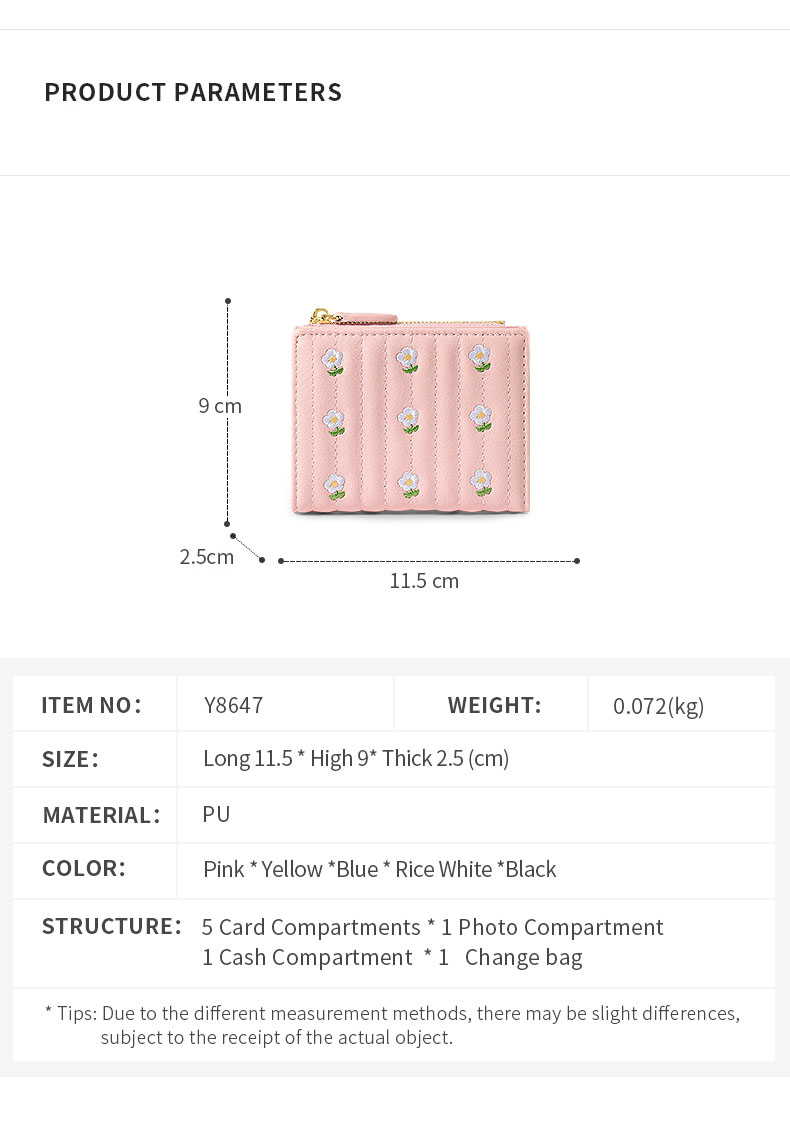Click the 9 cm height label
Viewport: 790px width, 1124px height.
point(220,406)
